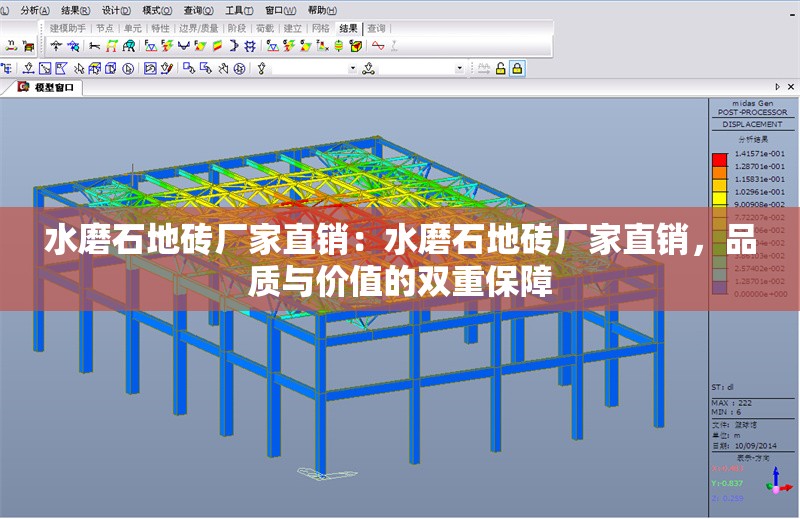Screen dimensions: 800x519
Task: Open the 模式(O) menu
Action: pyautogui.click(x=157, y=10)
